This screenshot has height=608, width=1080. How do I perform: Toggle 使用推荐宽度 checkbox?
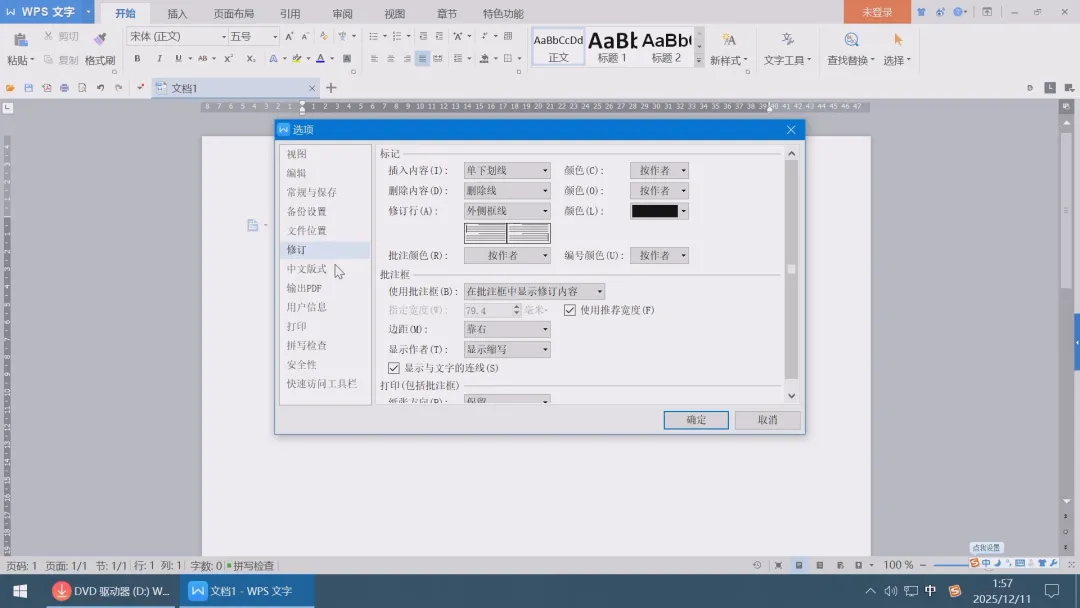coord(570,310)
